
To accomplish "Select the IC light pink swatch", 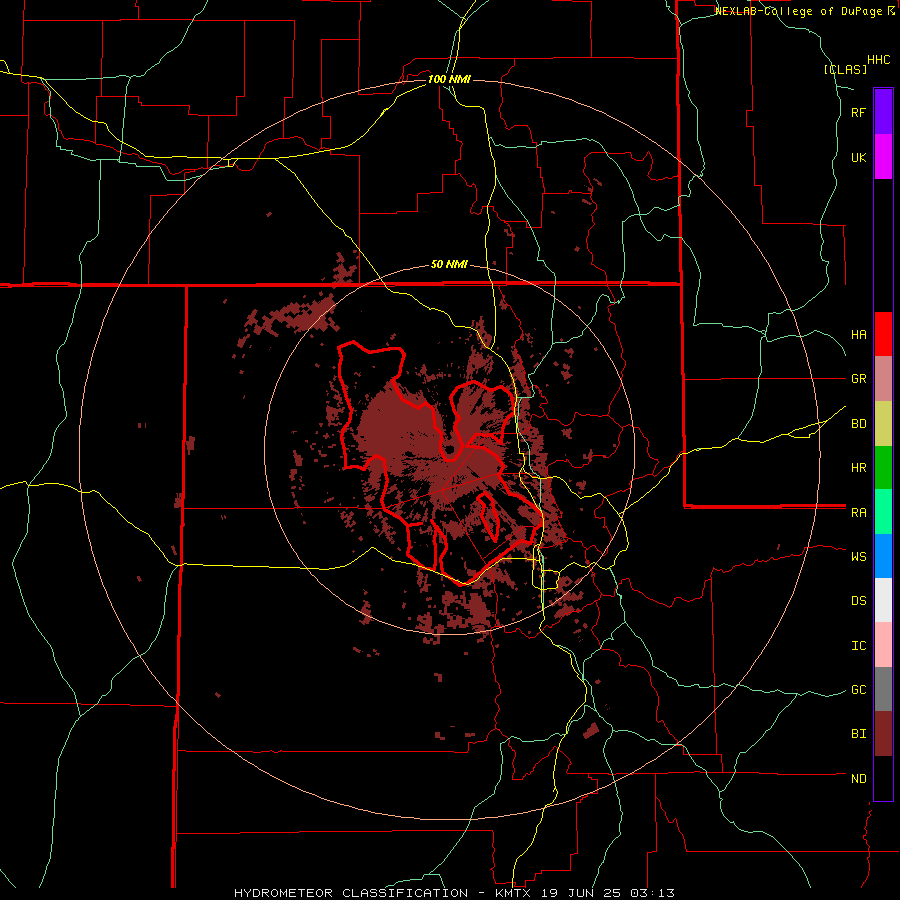I will click(x=883, y=645).
